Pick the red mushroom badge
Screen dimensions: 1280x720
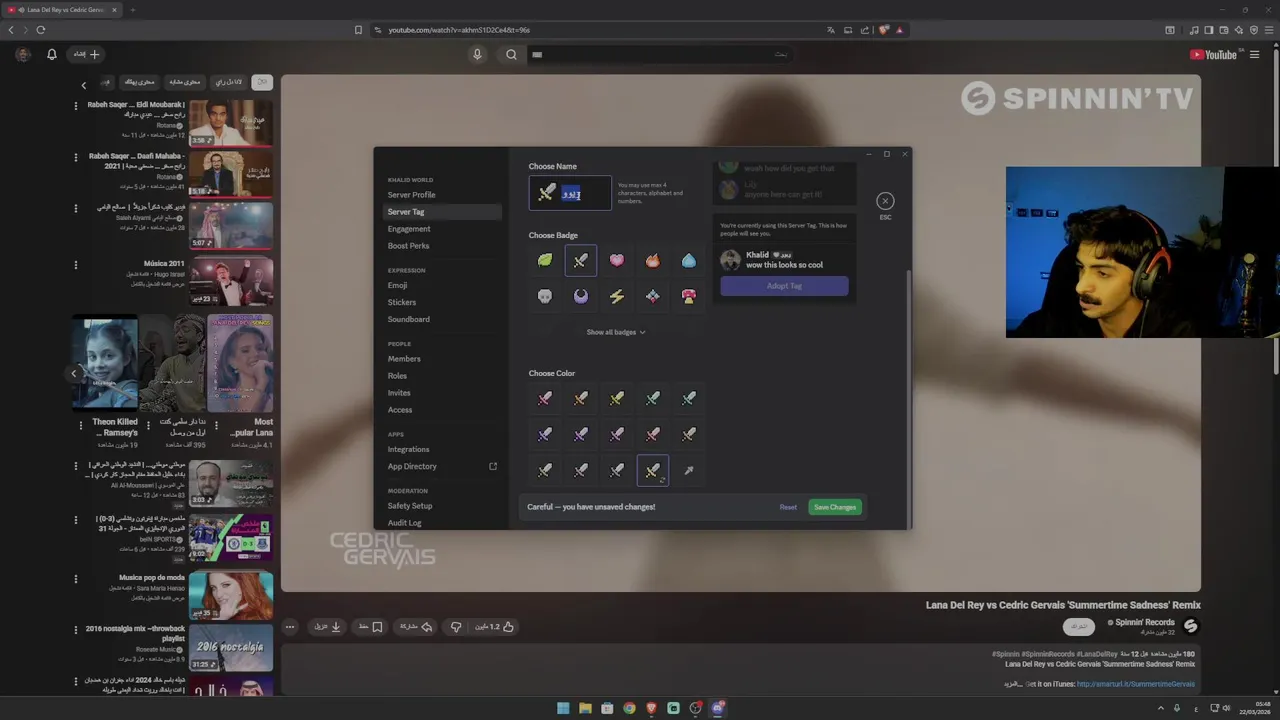click(x=689, y=296)
